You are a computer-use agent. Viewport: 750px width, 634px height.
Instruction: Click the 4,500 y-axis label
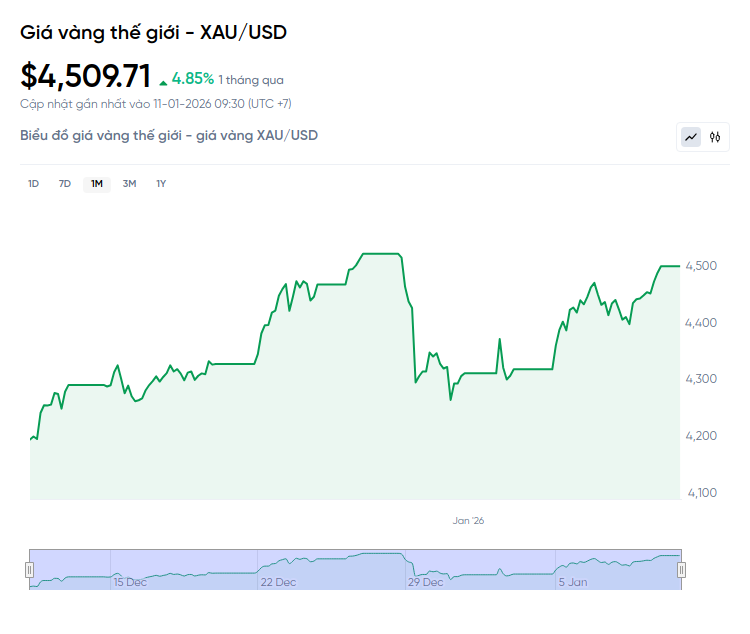click(x=703, y=266)
